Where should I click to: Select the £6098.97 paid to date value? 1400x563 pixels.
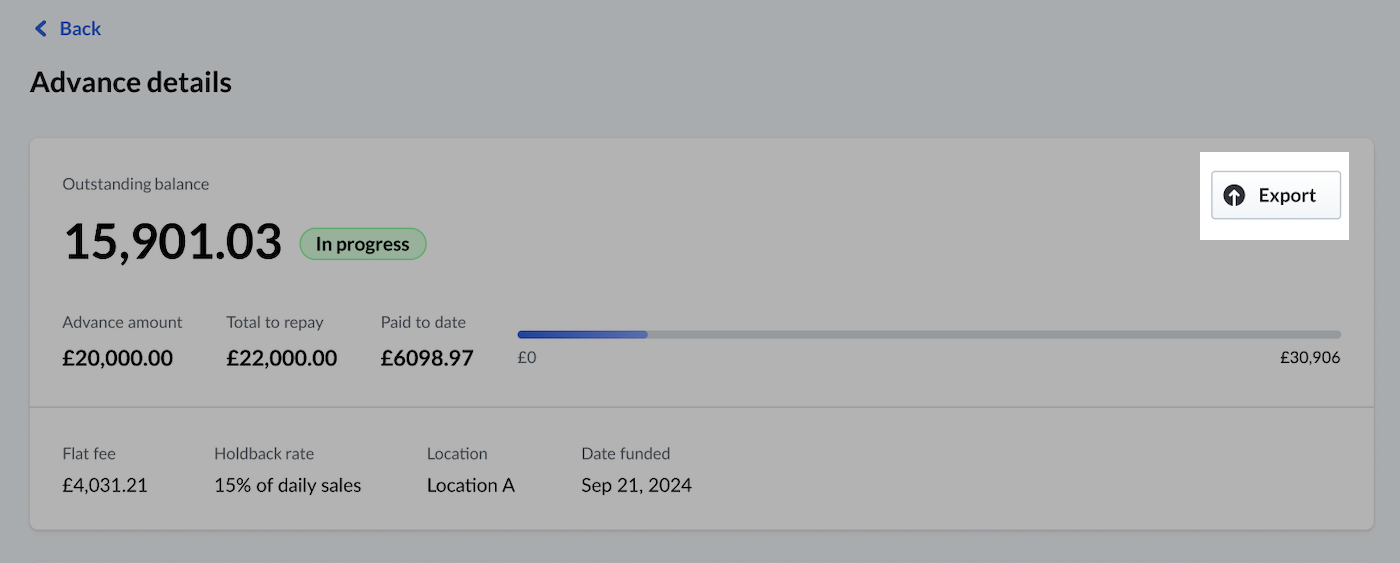(427, 358)
